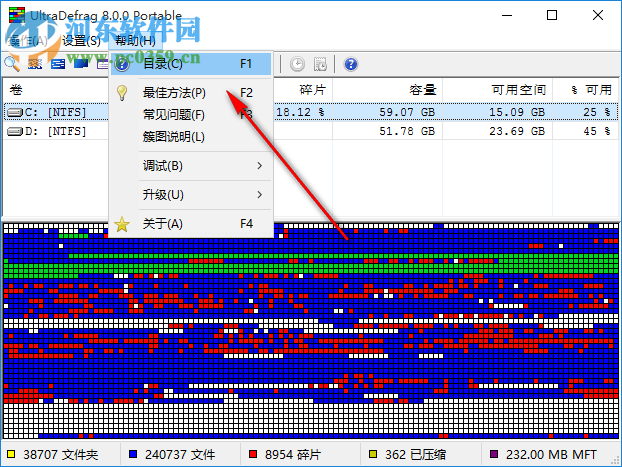Click the 51.78 GB capacity cell

[407, 131]
